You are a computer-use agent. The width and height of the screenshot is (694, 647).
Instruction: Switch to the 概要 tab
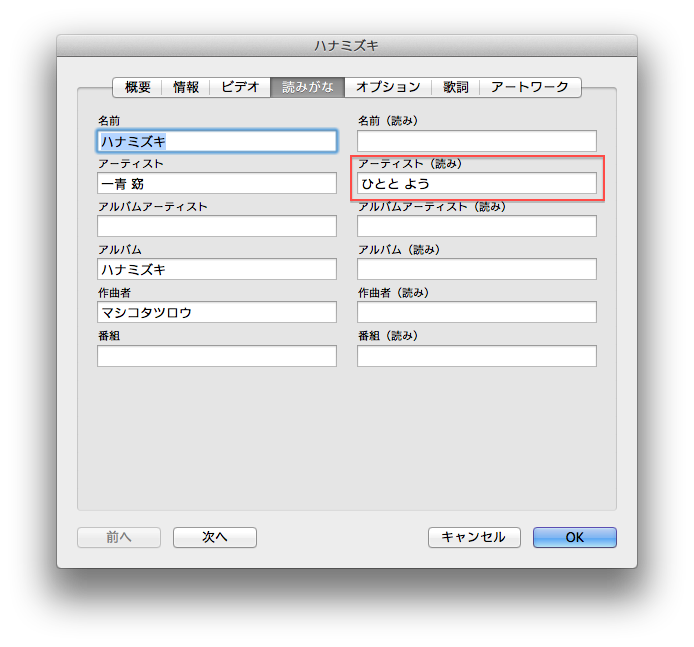click(138, 87)
